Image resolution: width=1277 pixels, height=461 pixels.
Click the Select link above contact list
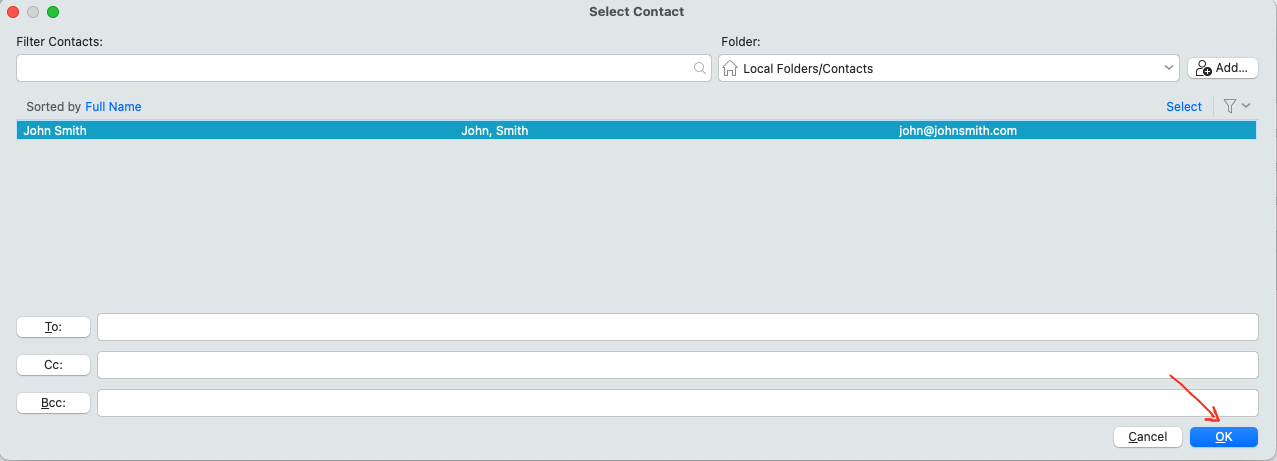1184,107
